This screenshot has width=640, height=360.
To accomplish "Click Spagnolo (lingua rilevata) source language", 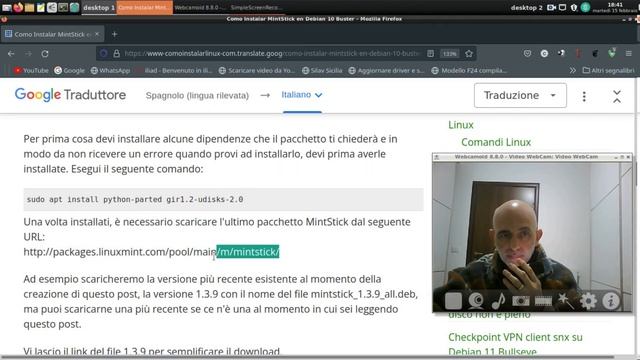I will point(197,95).
